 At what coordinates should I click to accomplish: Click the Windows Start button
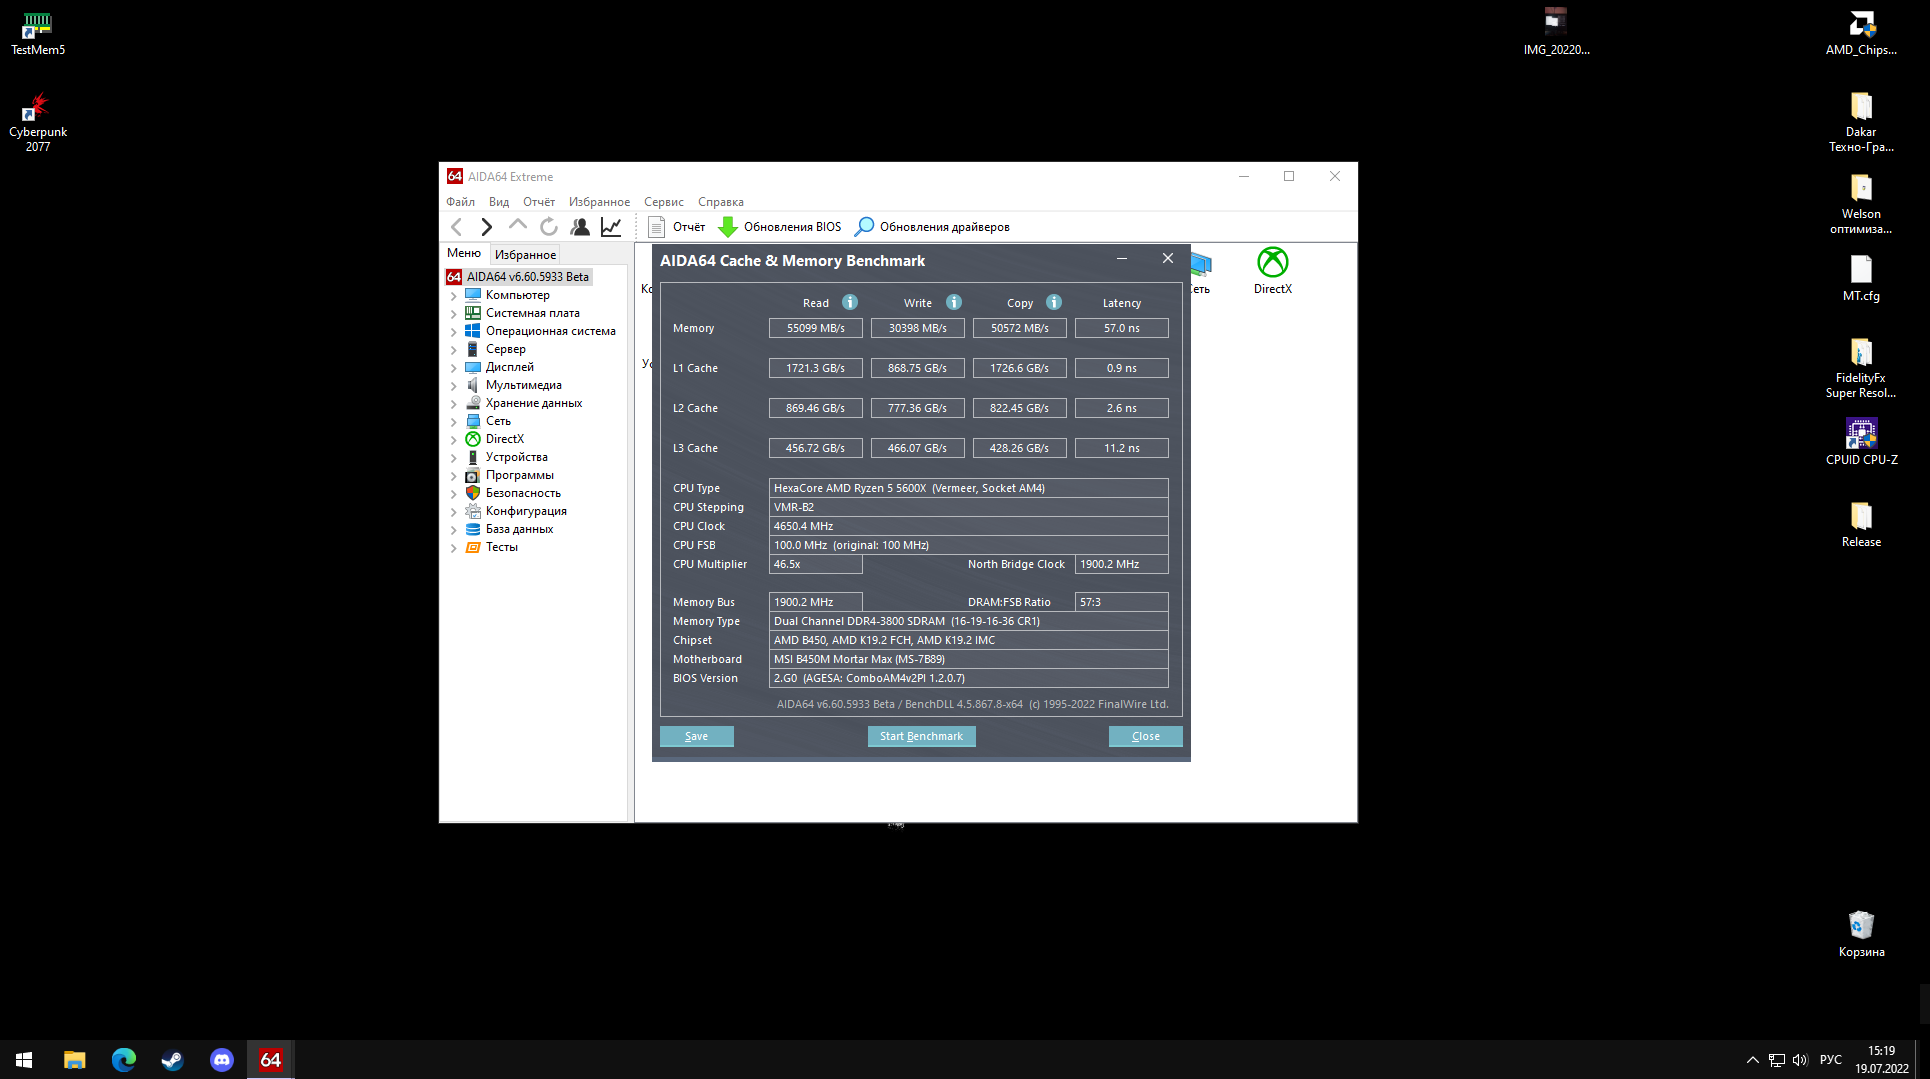click(24, 1060)
